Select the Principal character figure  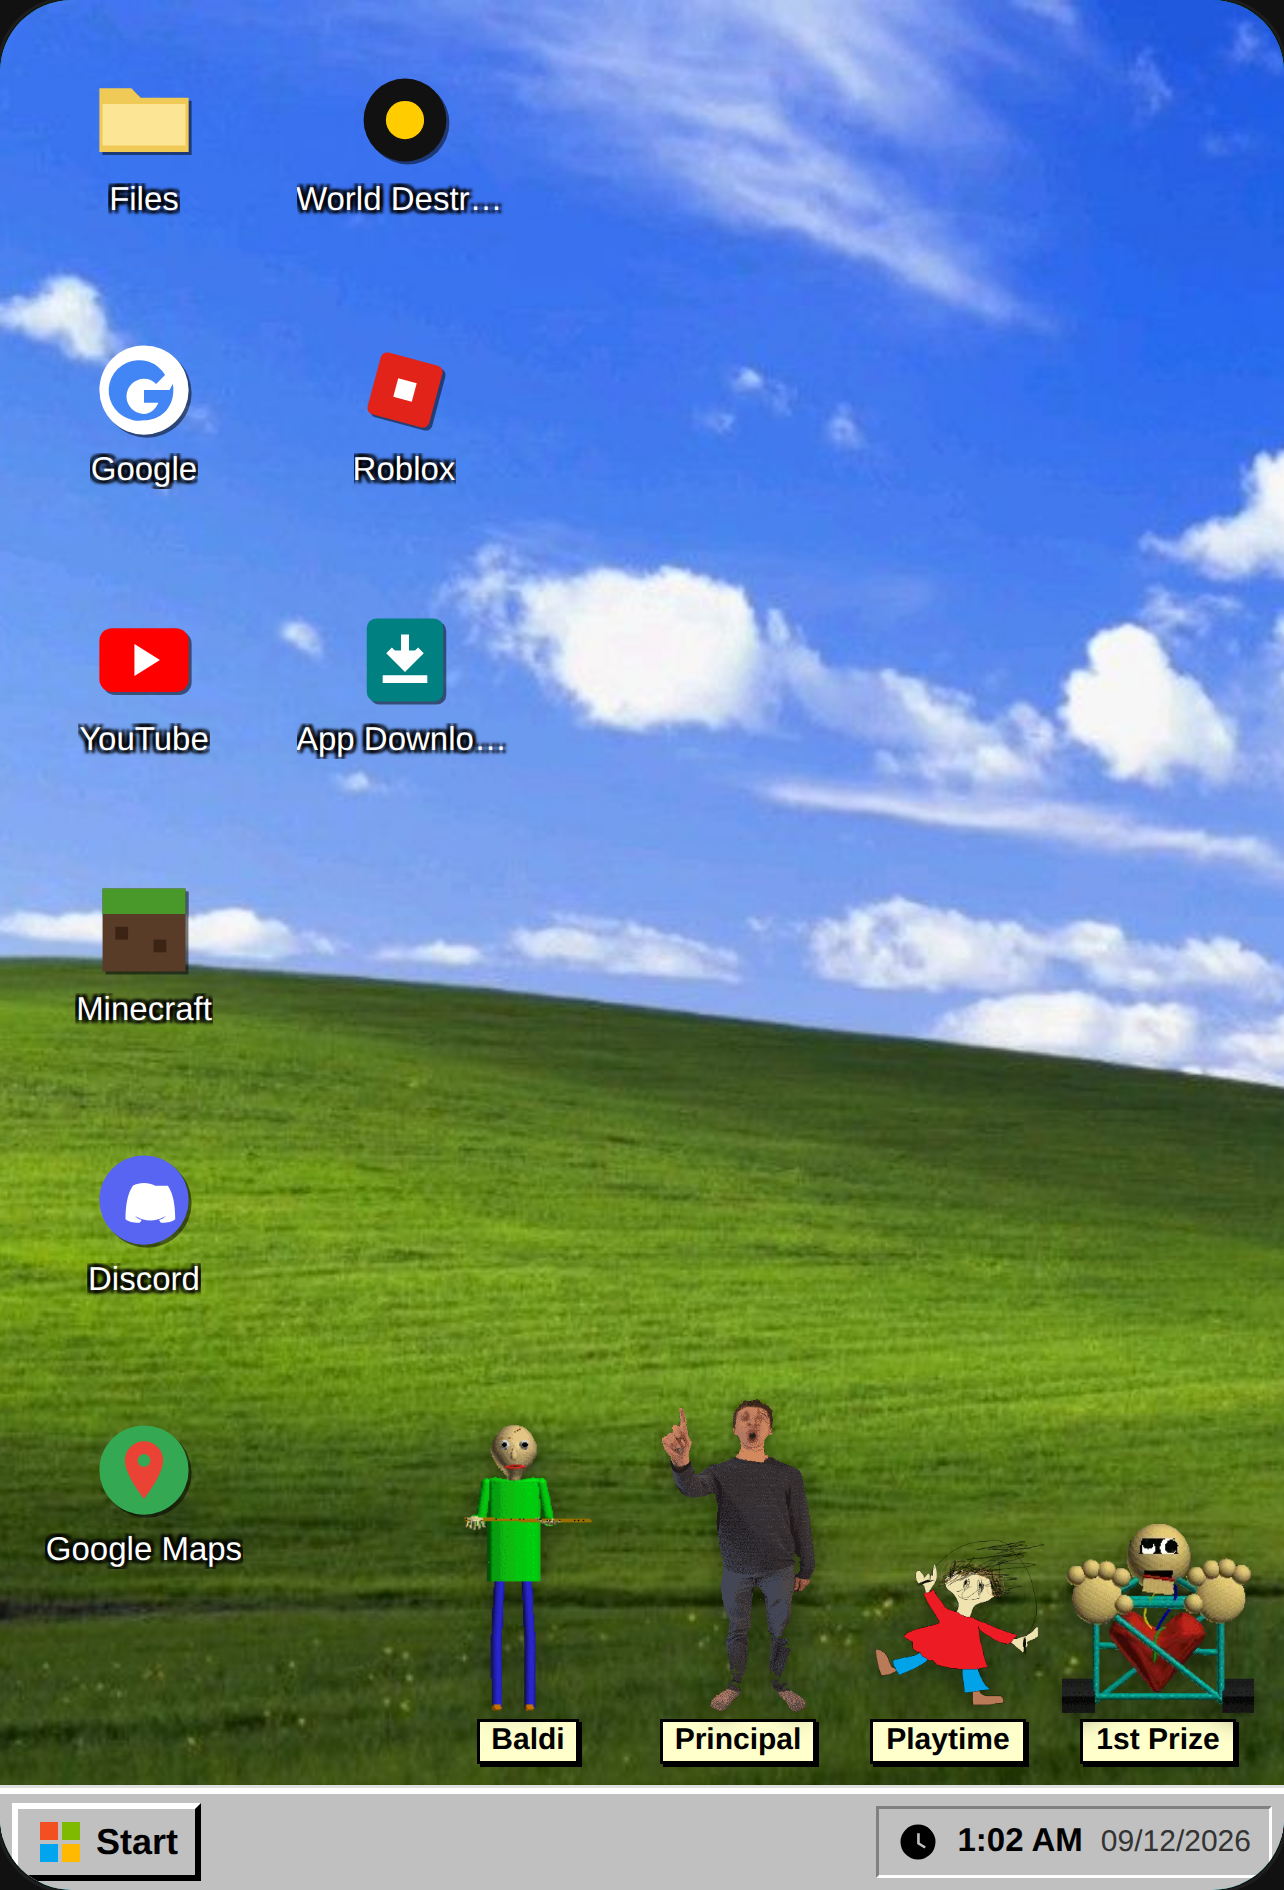tap(738, 1555)
